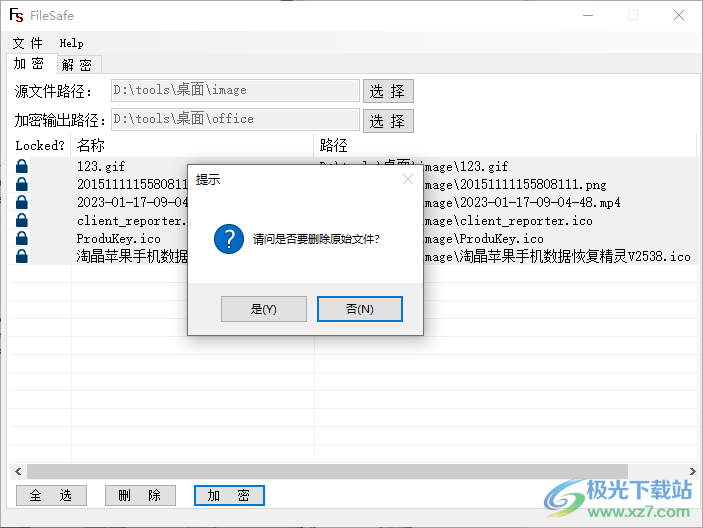Screen dimensions: 703x528
Task: Select the ProduKey.ico file name
Action: point(119,238)
